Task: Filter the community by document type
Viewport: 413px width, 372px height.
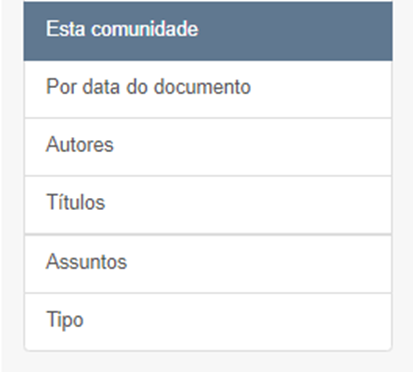Action: click(x=208, y=322)
